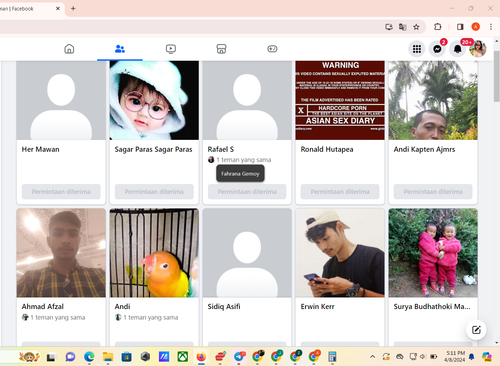Open Microsoft Store from the taskbar
This screenshot has width=500, height=366.
point(126,357)
